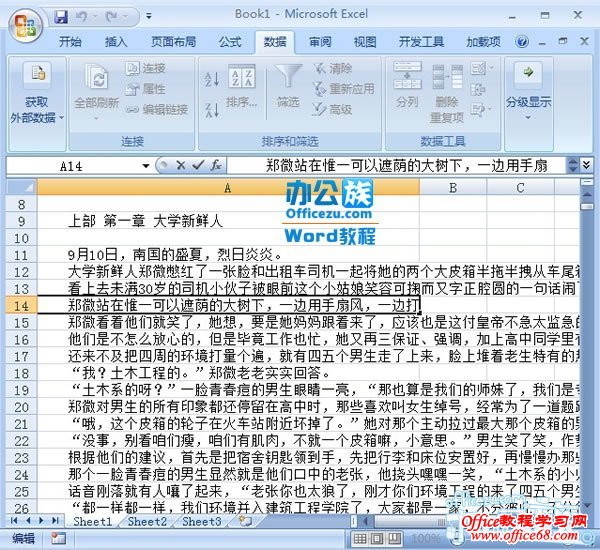The image size is (600, 550).
Task: Click the Undo icon in Quick Access toolbar
Action: pos(82,16)
